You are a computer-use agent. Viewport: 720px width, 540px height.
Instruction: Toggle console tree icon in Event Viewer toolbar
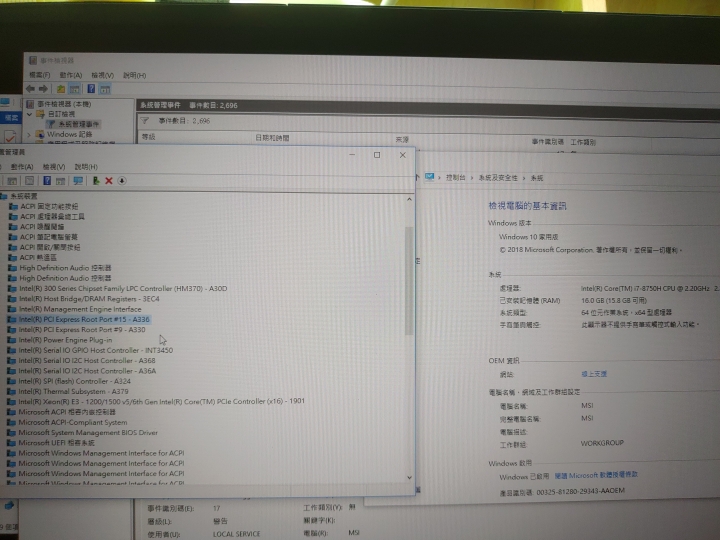pos(74,89)
